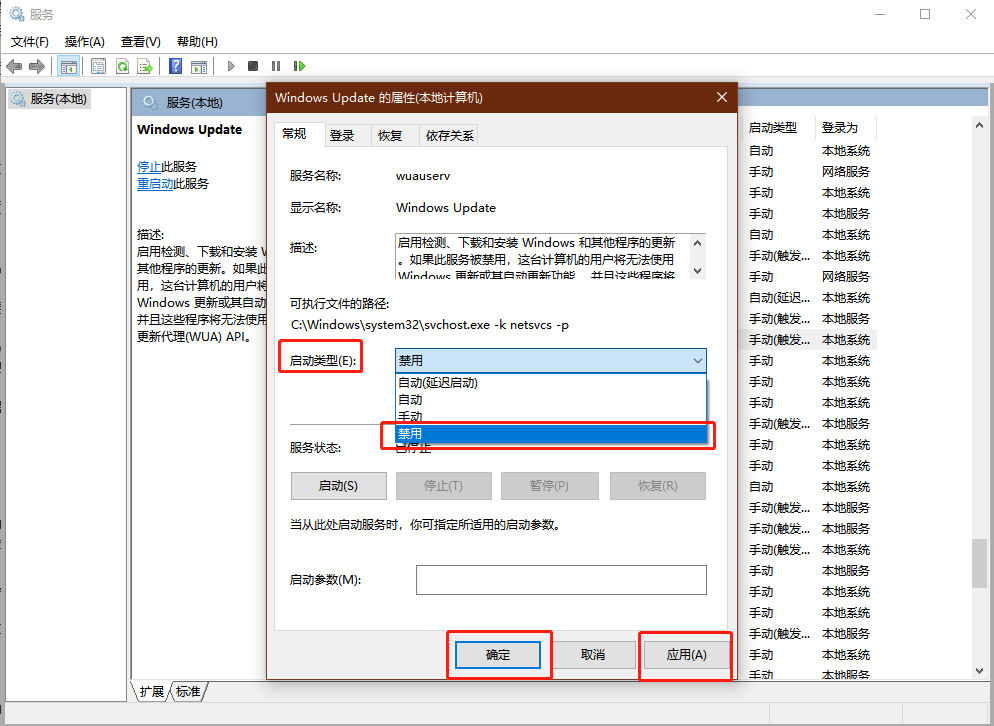Click the Start Service play icon
The image size is (994, 726).
coord(231,66)
